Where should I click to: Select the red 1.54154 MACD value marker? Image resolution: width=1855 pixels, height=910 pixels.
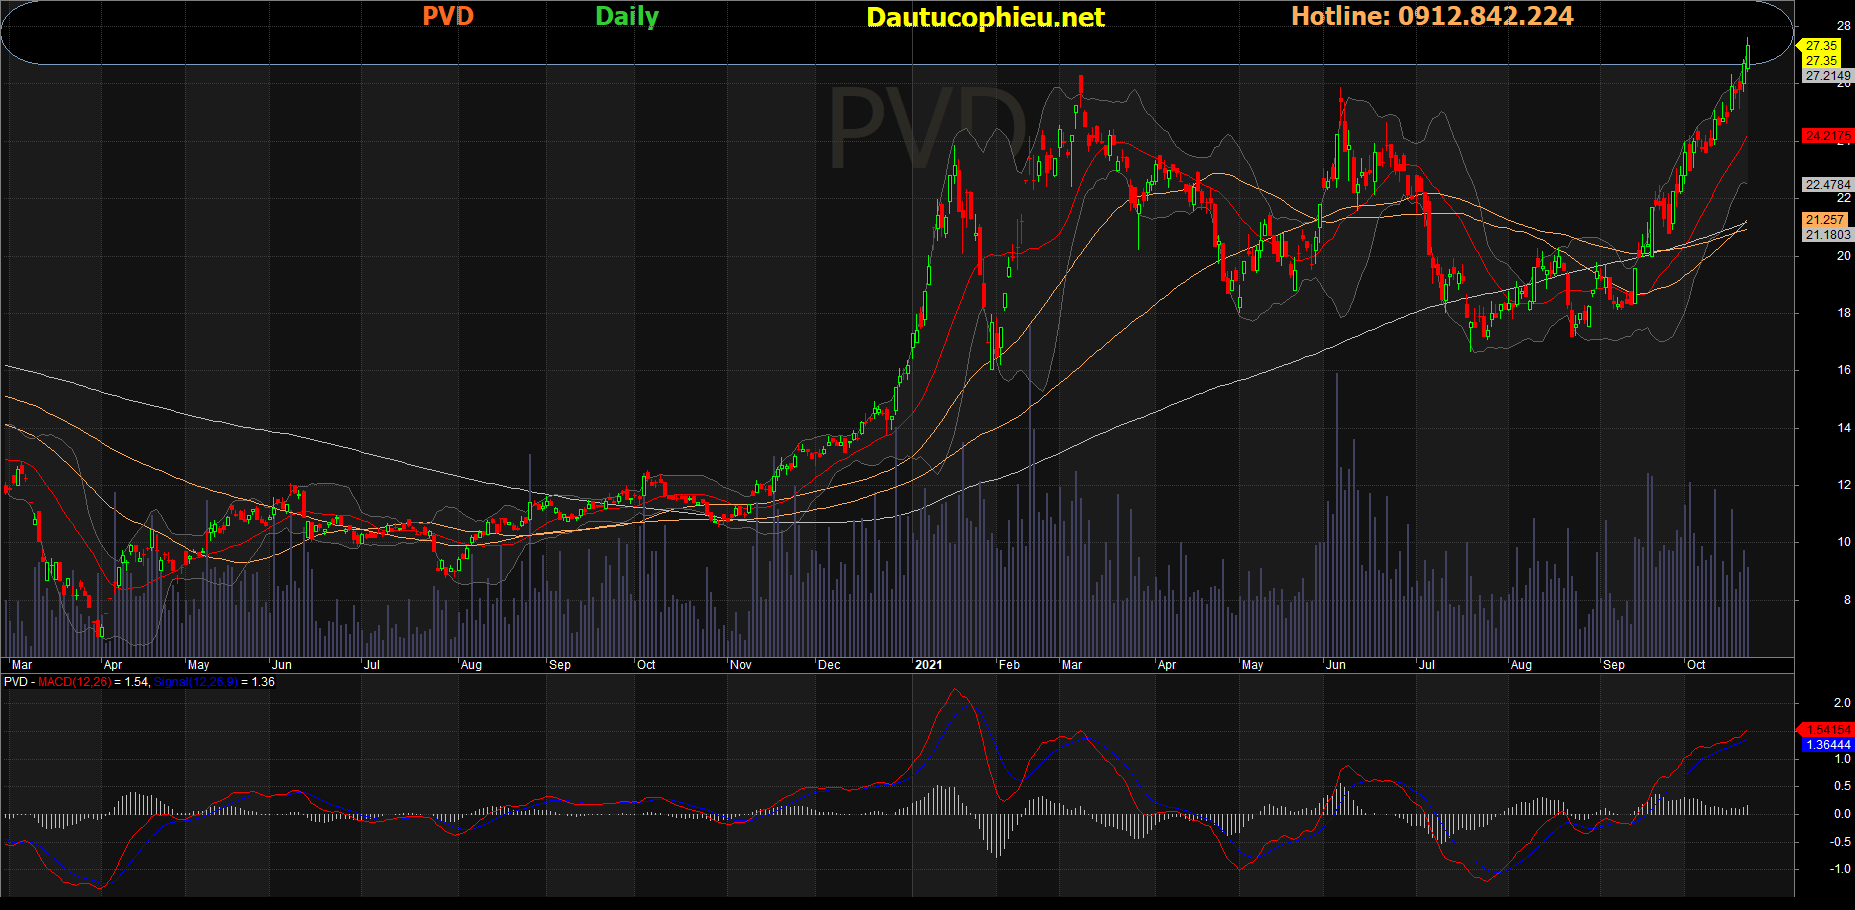1827,730
